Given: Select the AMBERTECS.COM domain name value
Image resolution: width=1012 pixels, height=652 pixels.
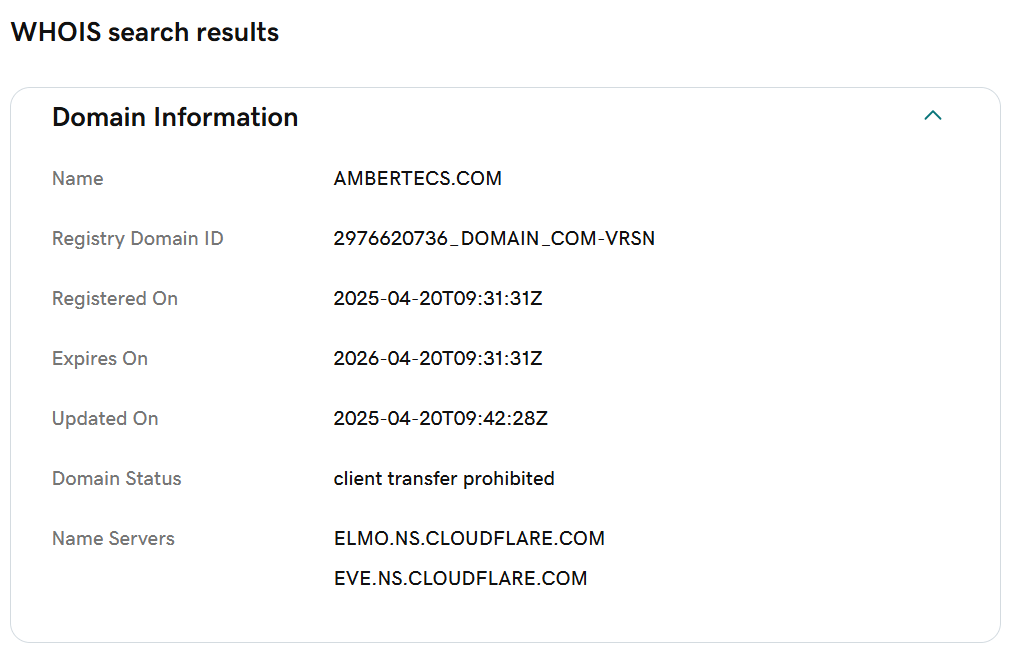Looking at the screenshot, I should 418,179.
